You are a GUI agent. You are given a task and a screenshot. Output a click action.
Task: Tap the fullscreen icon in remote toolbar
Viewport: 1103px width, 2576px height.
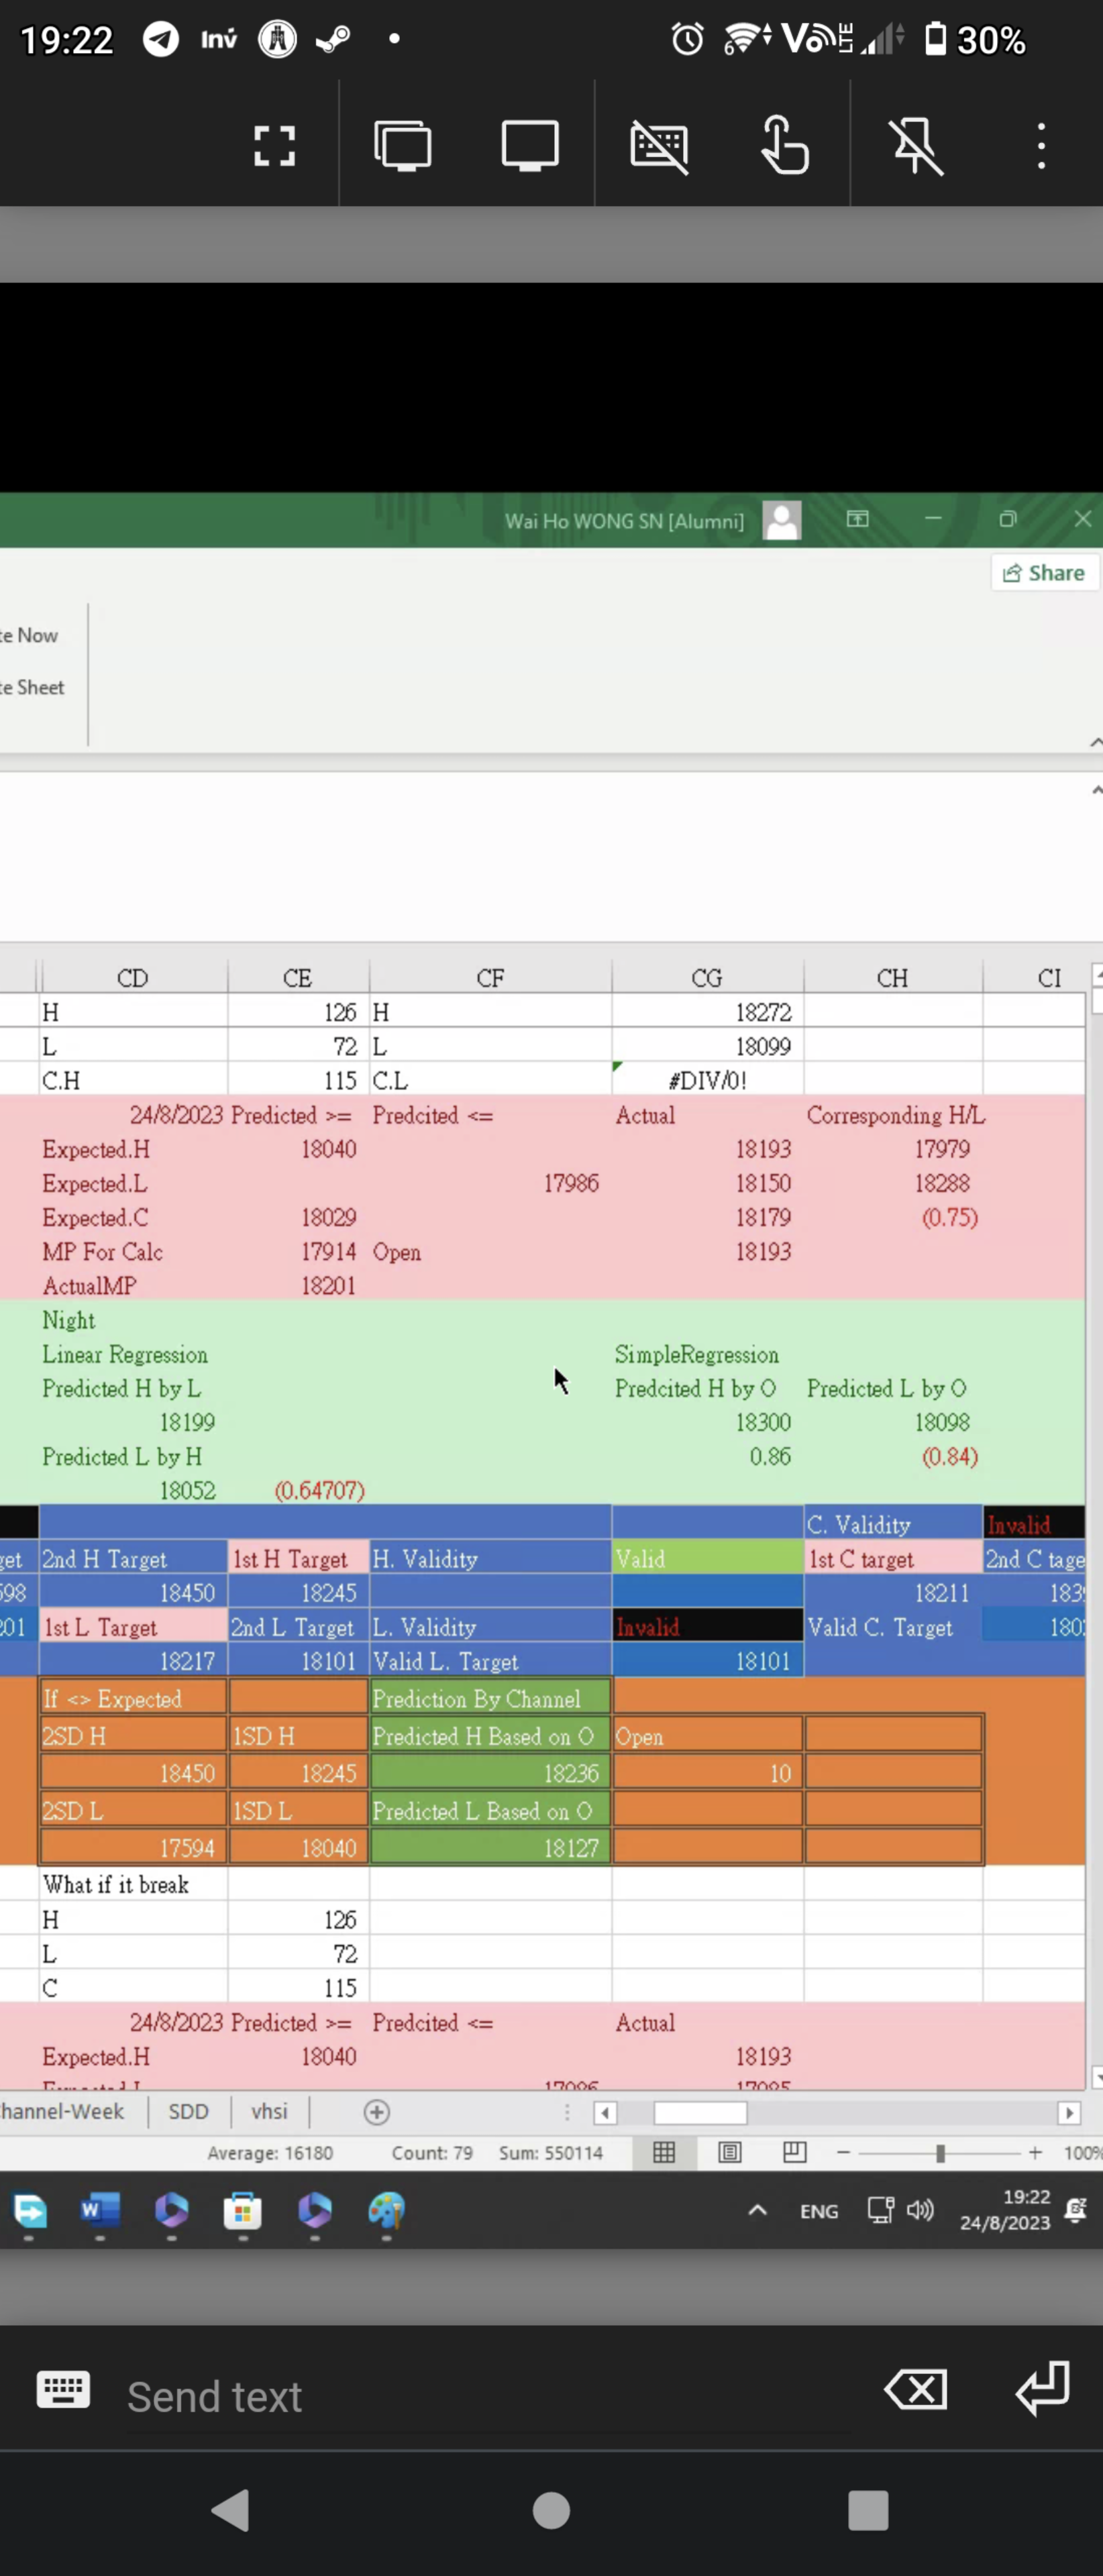(x=274, y=146)
